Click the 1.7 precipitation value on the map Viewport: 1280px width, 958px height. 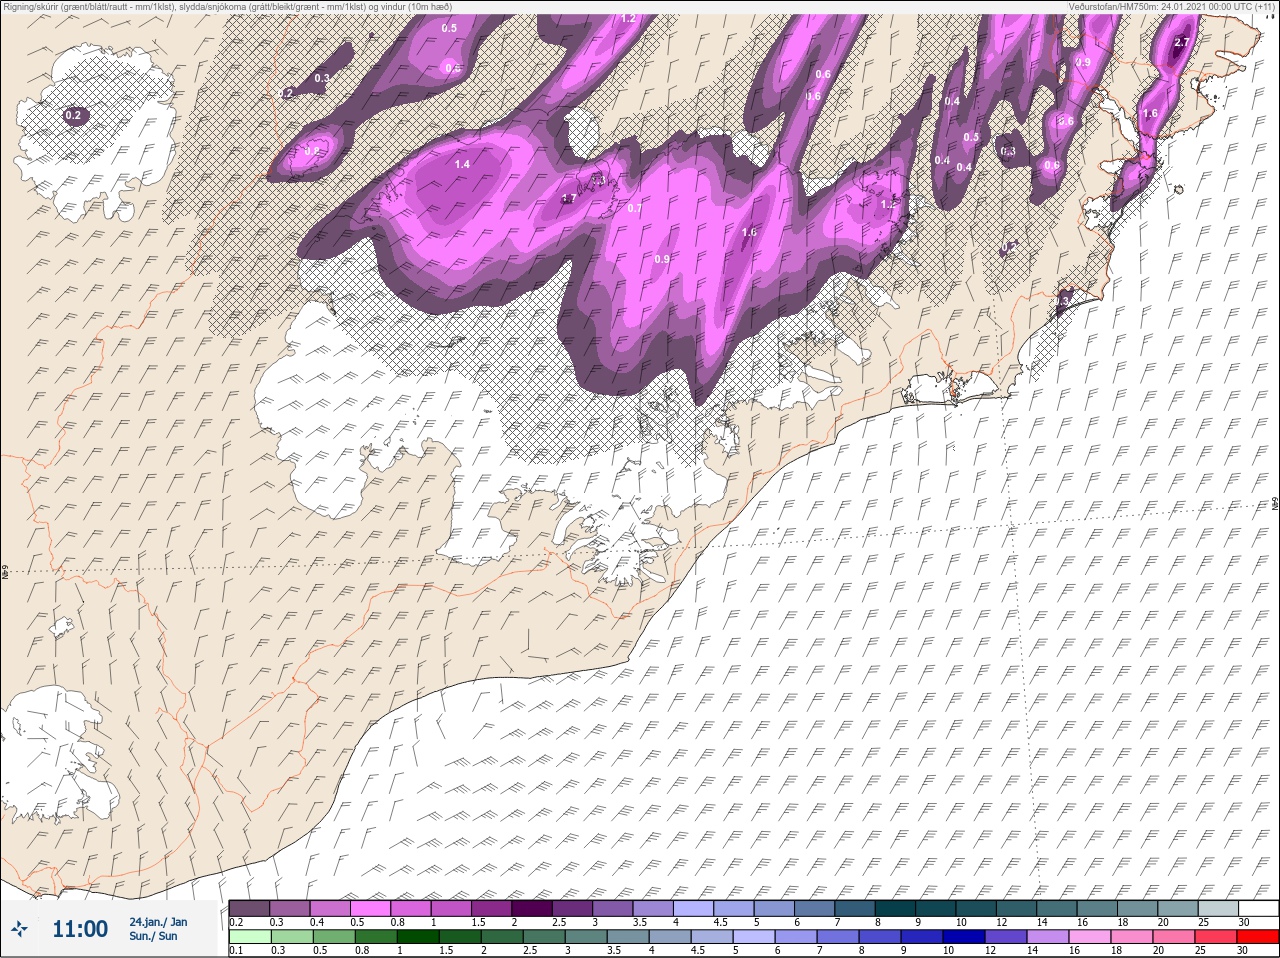pyautogui.click(x=568, y=199)
